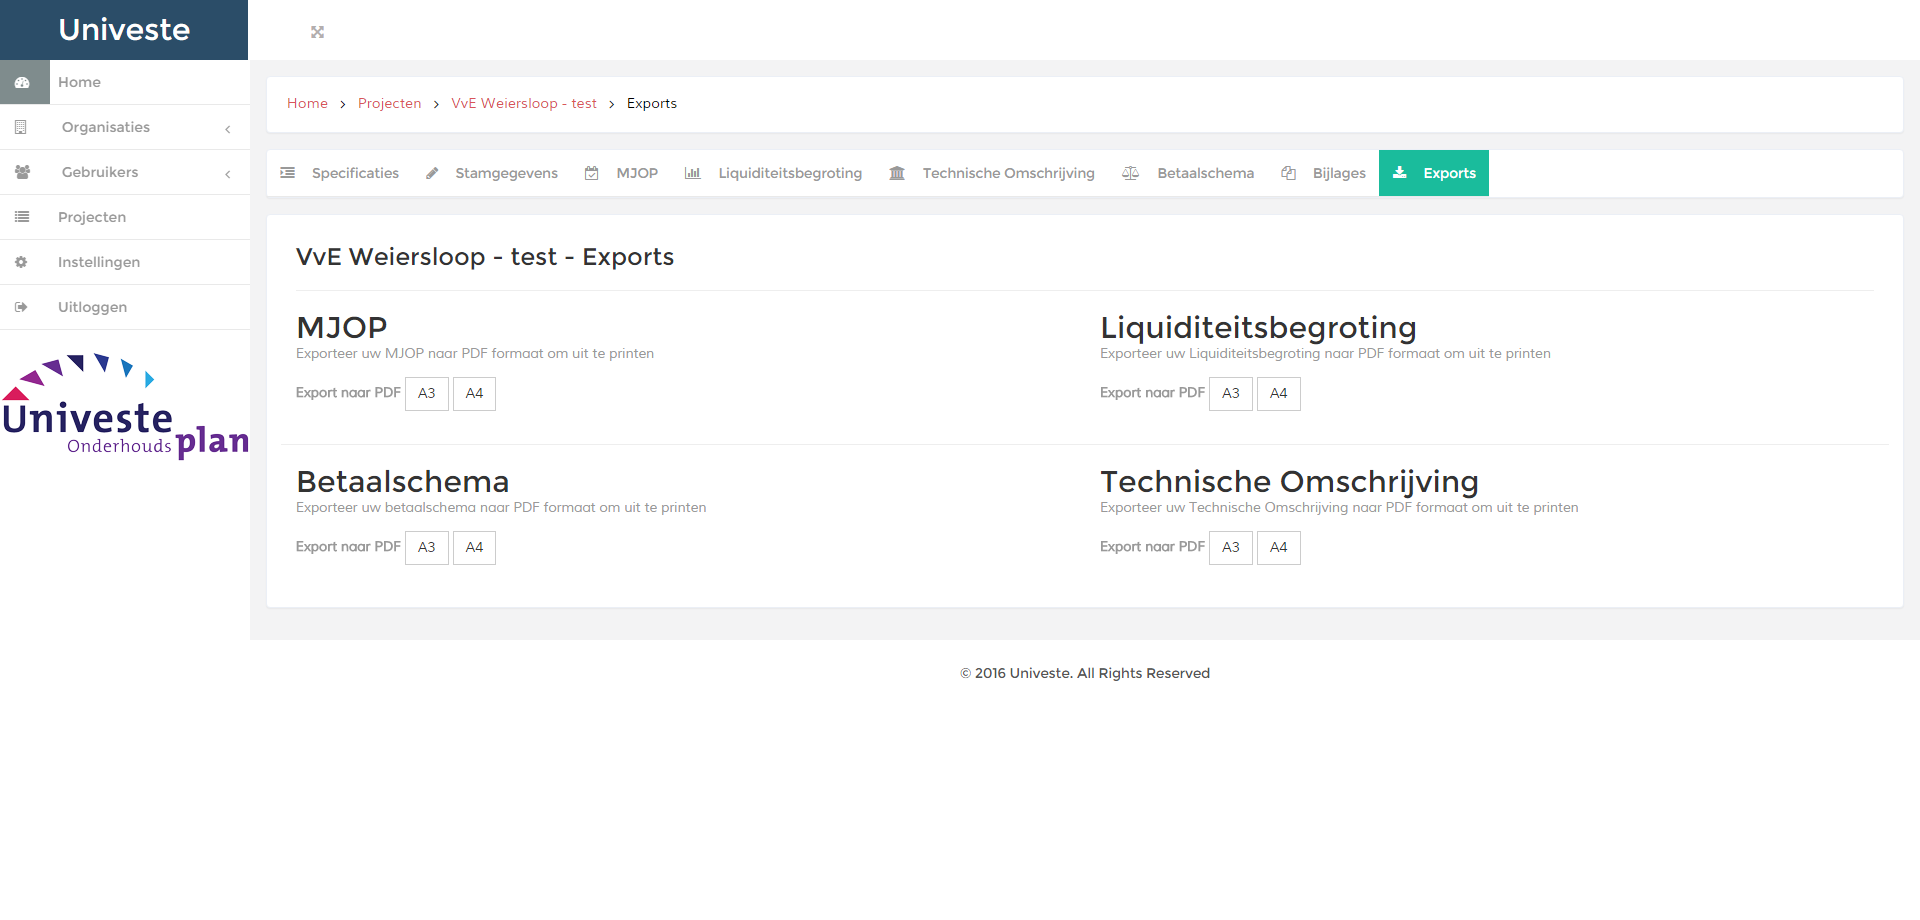
Task: Click the Univeste Onderhoudsplan logo
Action: point(125,405)
